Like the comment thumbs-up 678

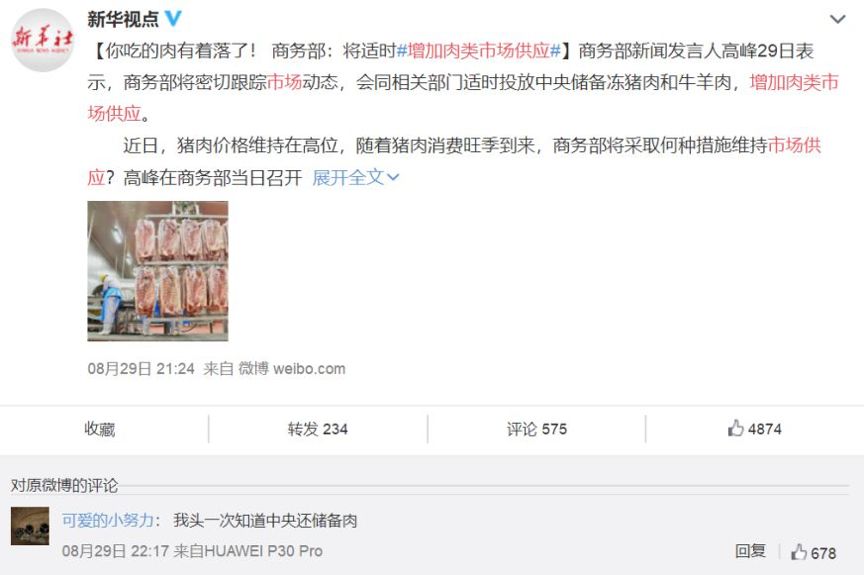tap(813, 552)
